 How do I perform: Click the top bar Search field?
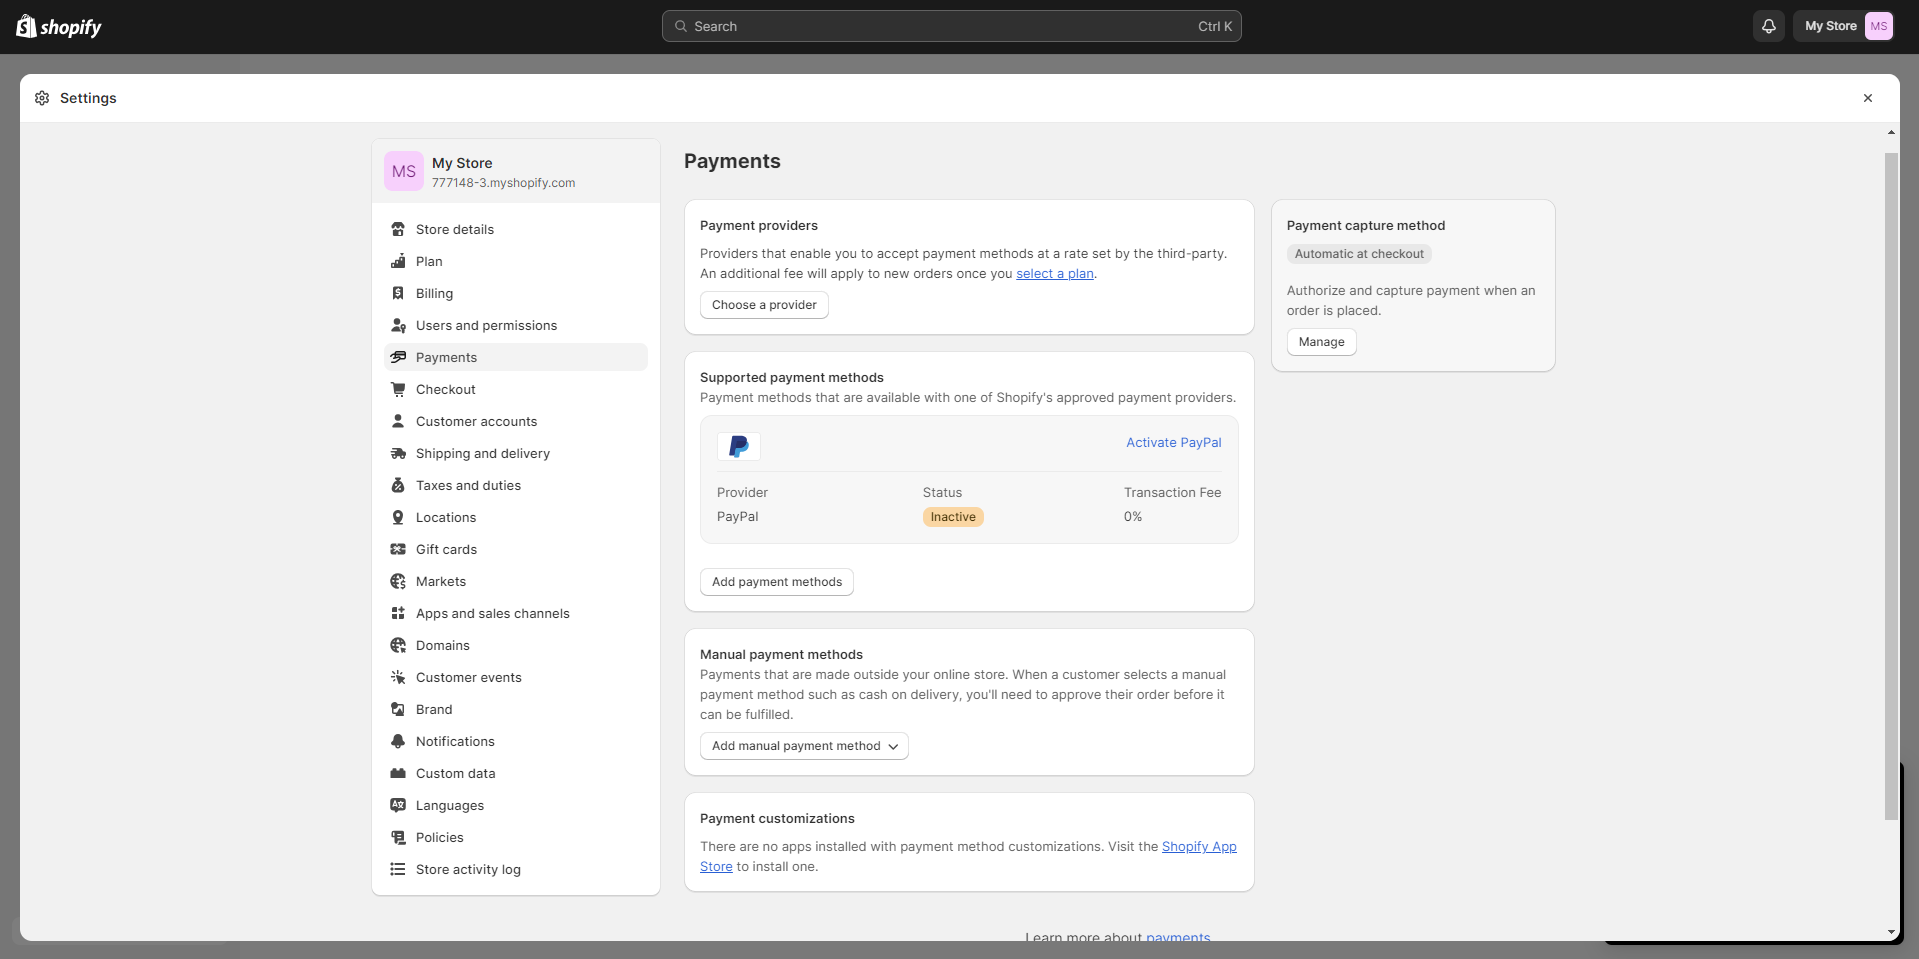click(x=952, y=26)
